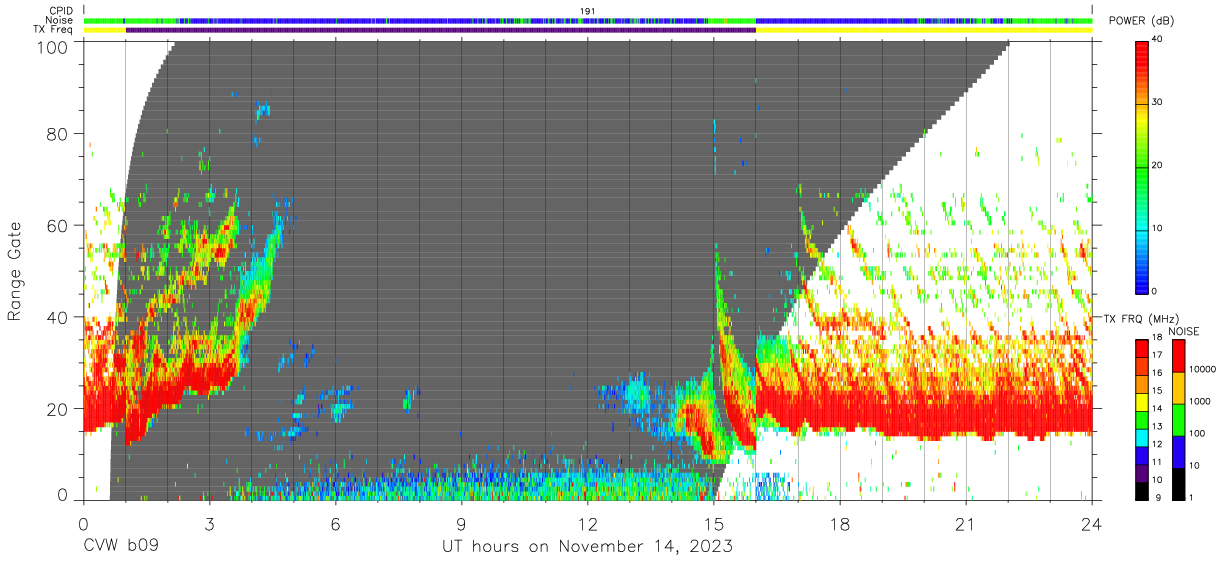1228x567 pixels.
Task: Click the TX Freq strip bar above plot
Action: pyautogui.click(x=588, y=30)
